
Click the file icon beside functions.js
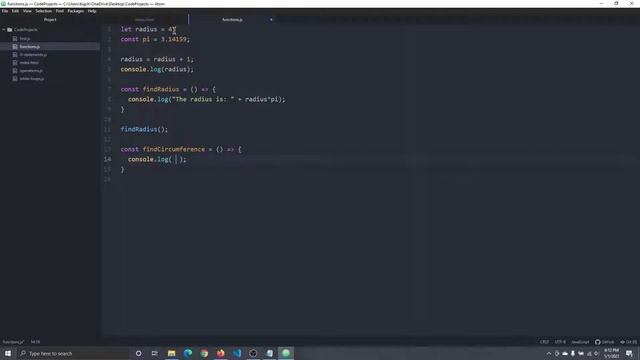[x=15, y=47]
